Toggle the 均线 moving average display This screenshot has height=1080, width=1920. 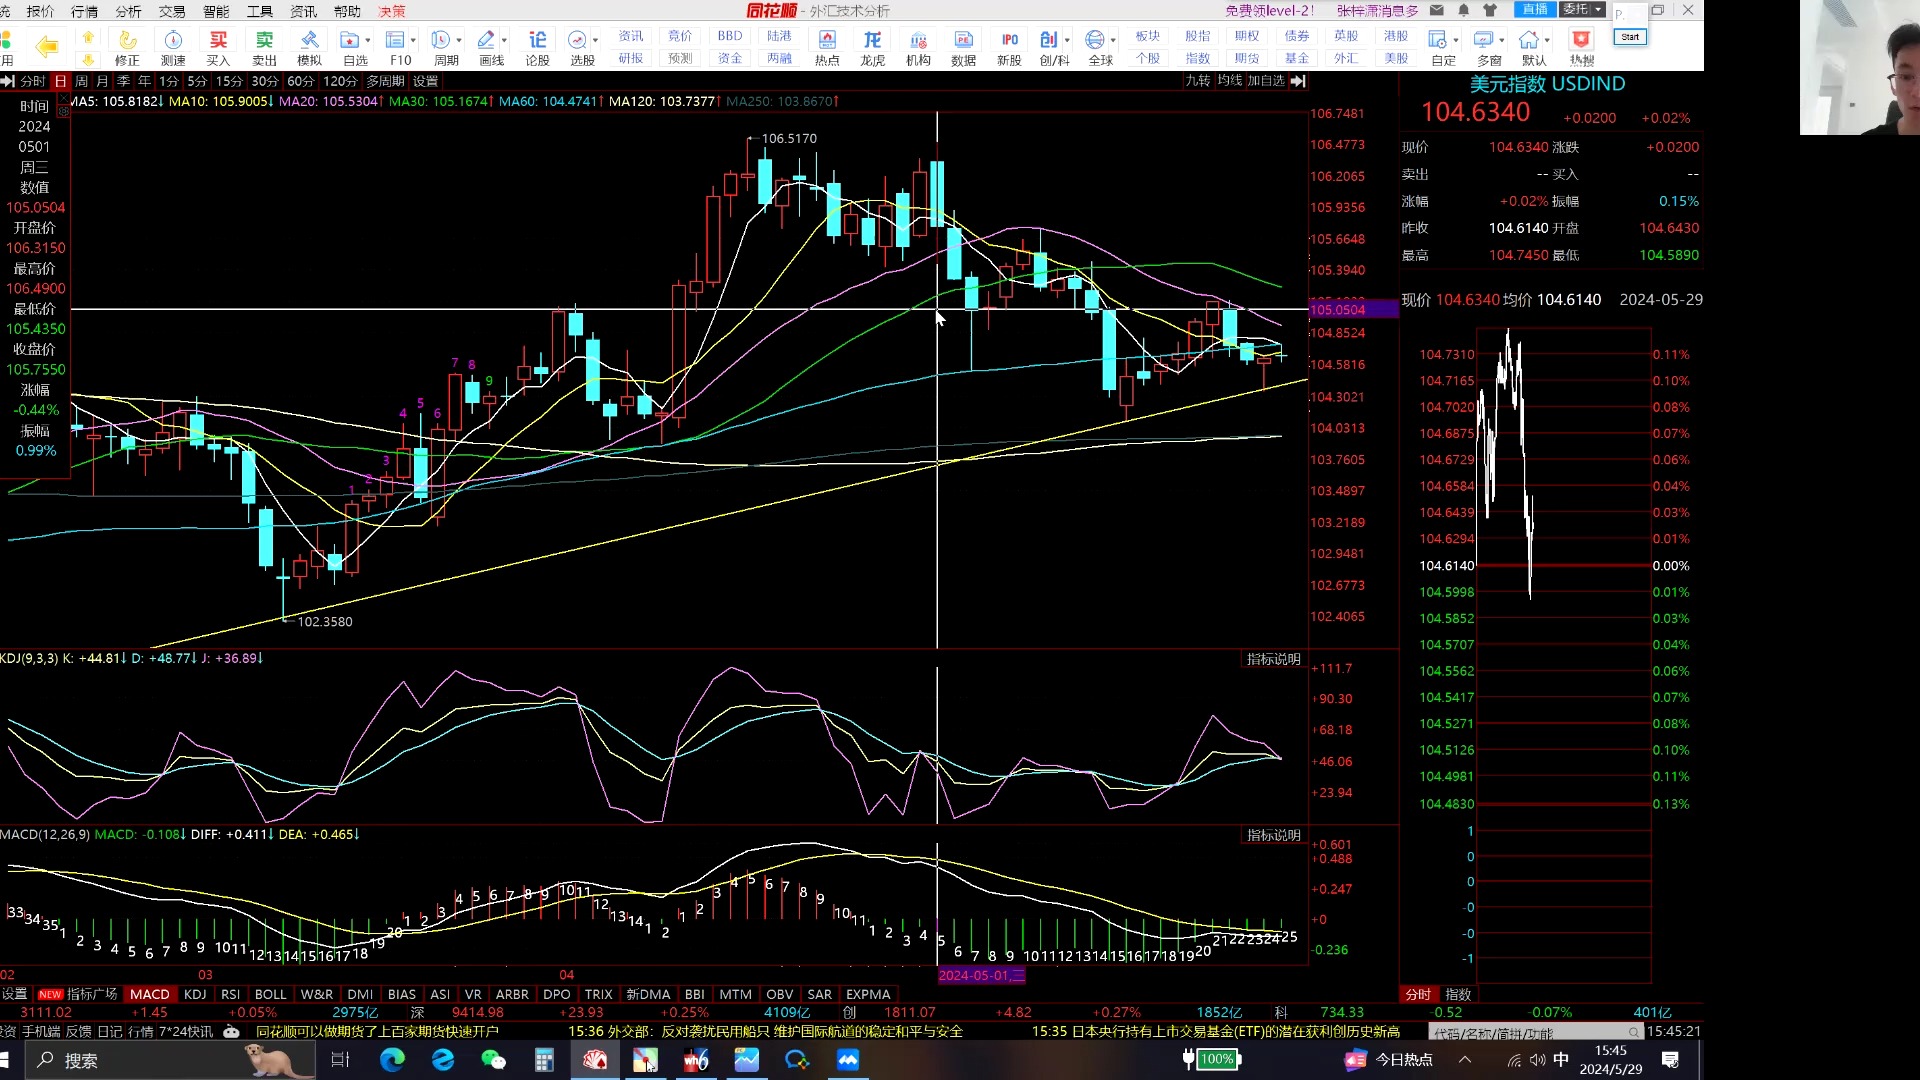[x=1229, y=81]
